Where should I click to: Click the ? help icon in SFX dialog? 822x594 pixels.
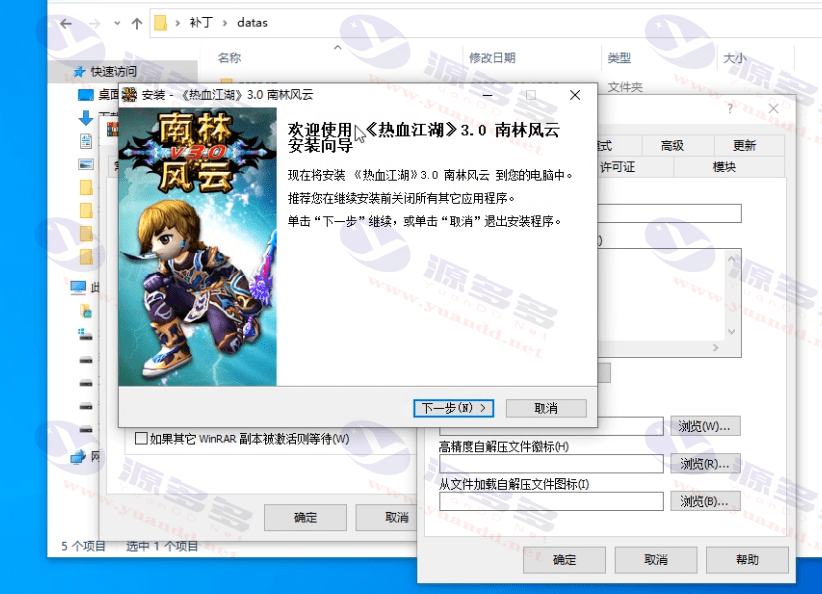[730, 109]
